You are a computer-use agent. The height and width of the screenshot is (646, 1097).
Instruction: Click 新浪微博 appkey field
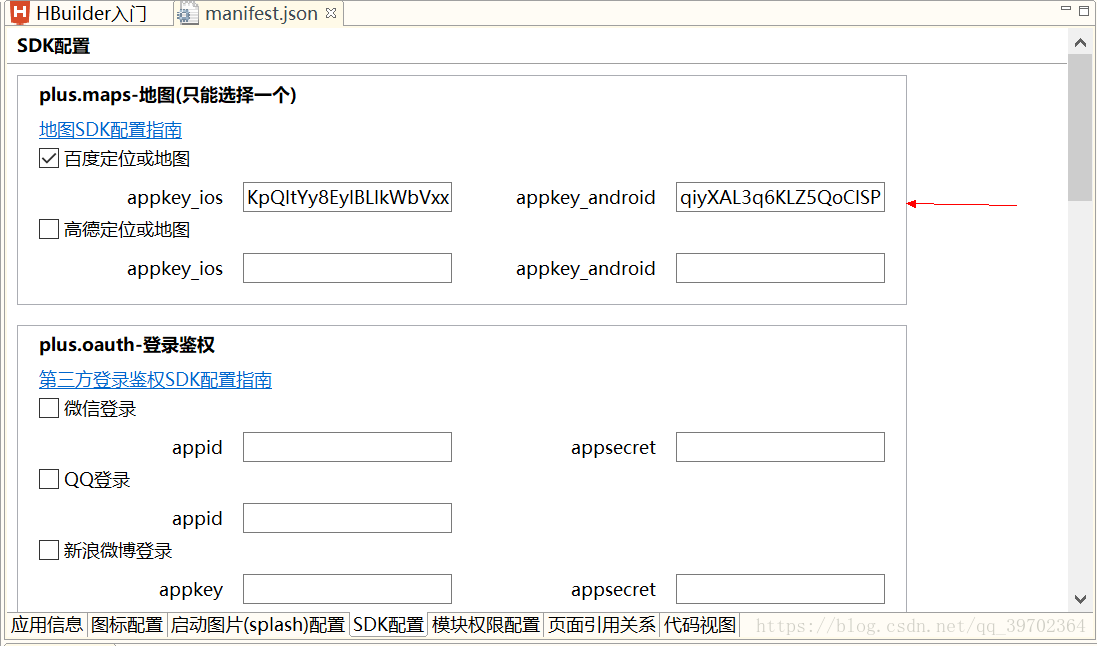tap(347, 589)
